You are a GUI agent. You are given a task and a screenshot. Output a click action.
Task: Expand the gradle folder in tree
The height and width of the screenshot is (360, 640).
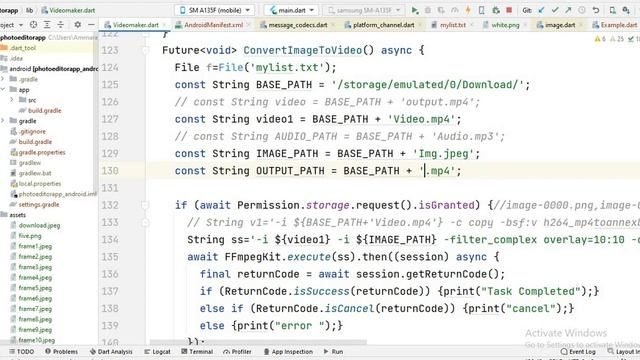pos(3,121)
